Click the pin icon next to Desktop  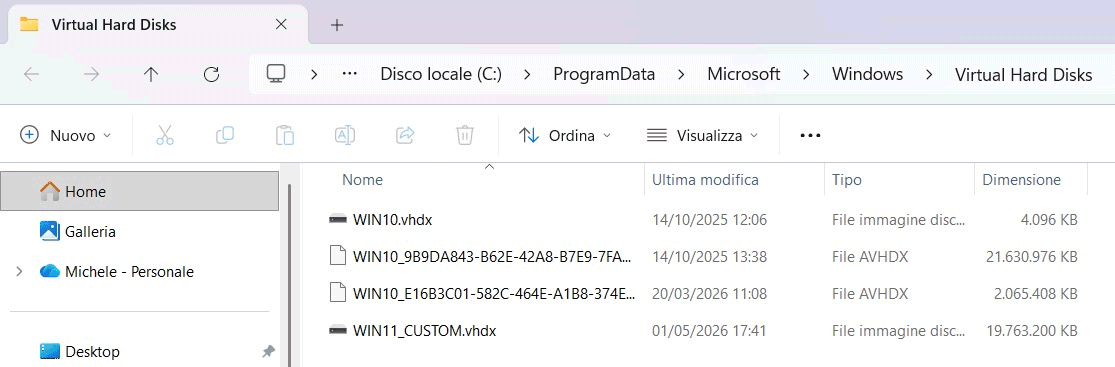[x=268, y=351]
